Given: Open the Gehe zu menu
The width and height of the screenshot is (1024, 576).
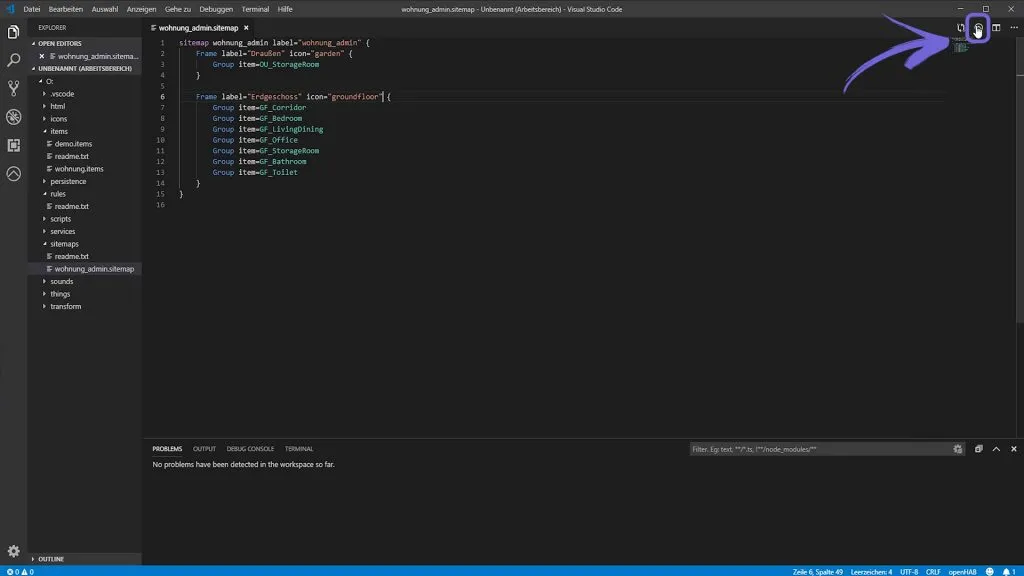Looking at the screenshot, I should [x=178, y=9].
